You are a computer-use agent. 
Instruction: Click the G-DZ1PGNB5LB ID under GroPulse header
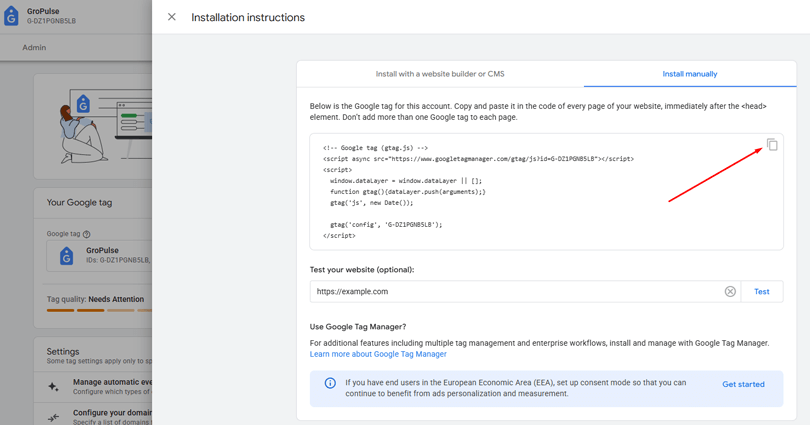tap(51, 21)
